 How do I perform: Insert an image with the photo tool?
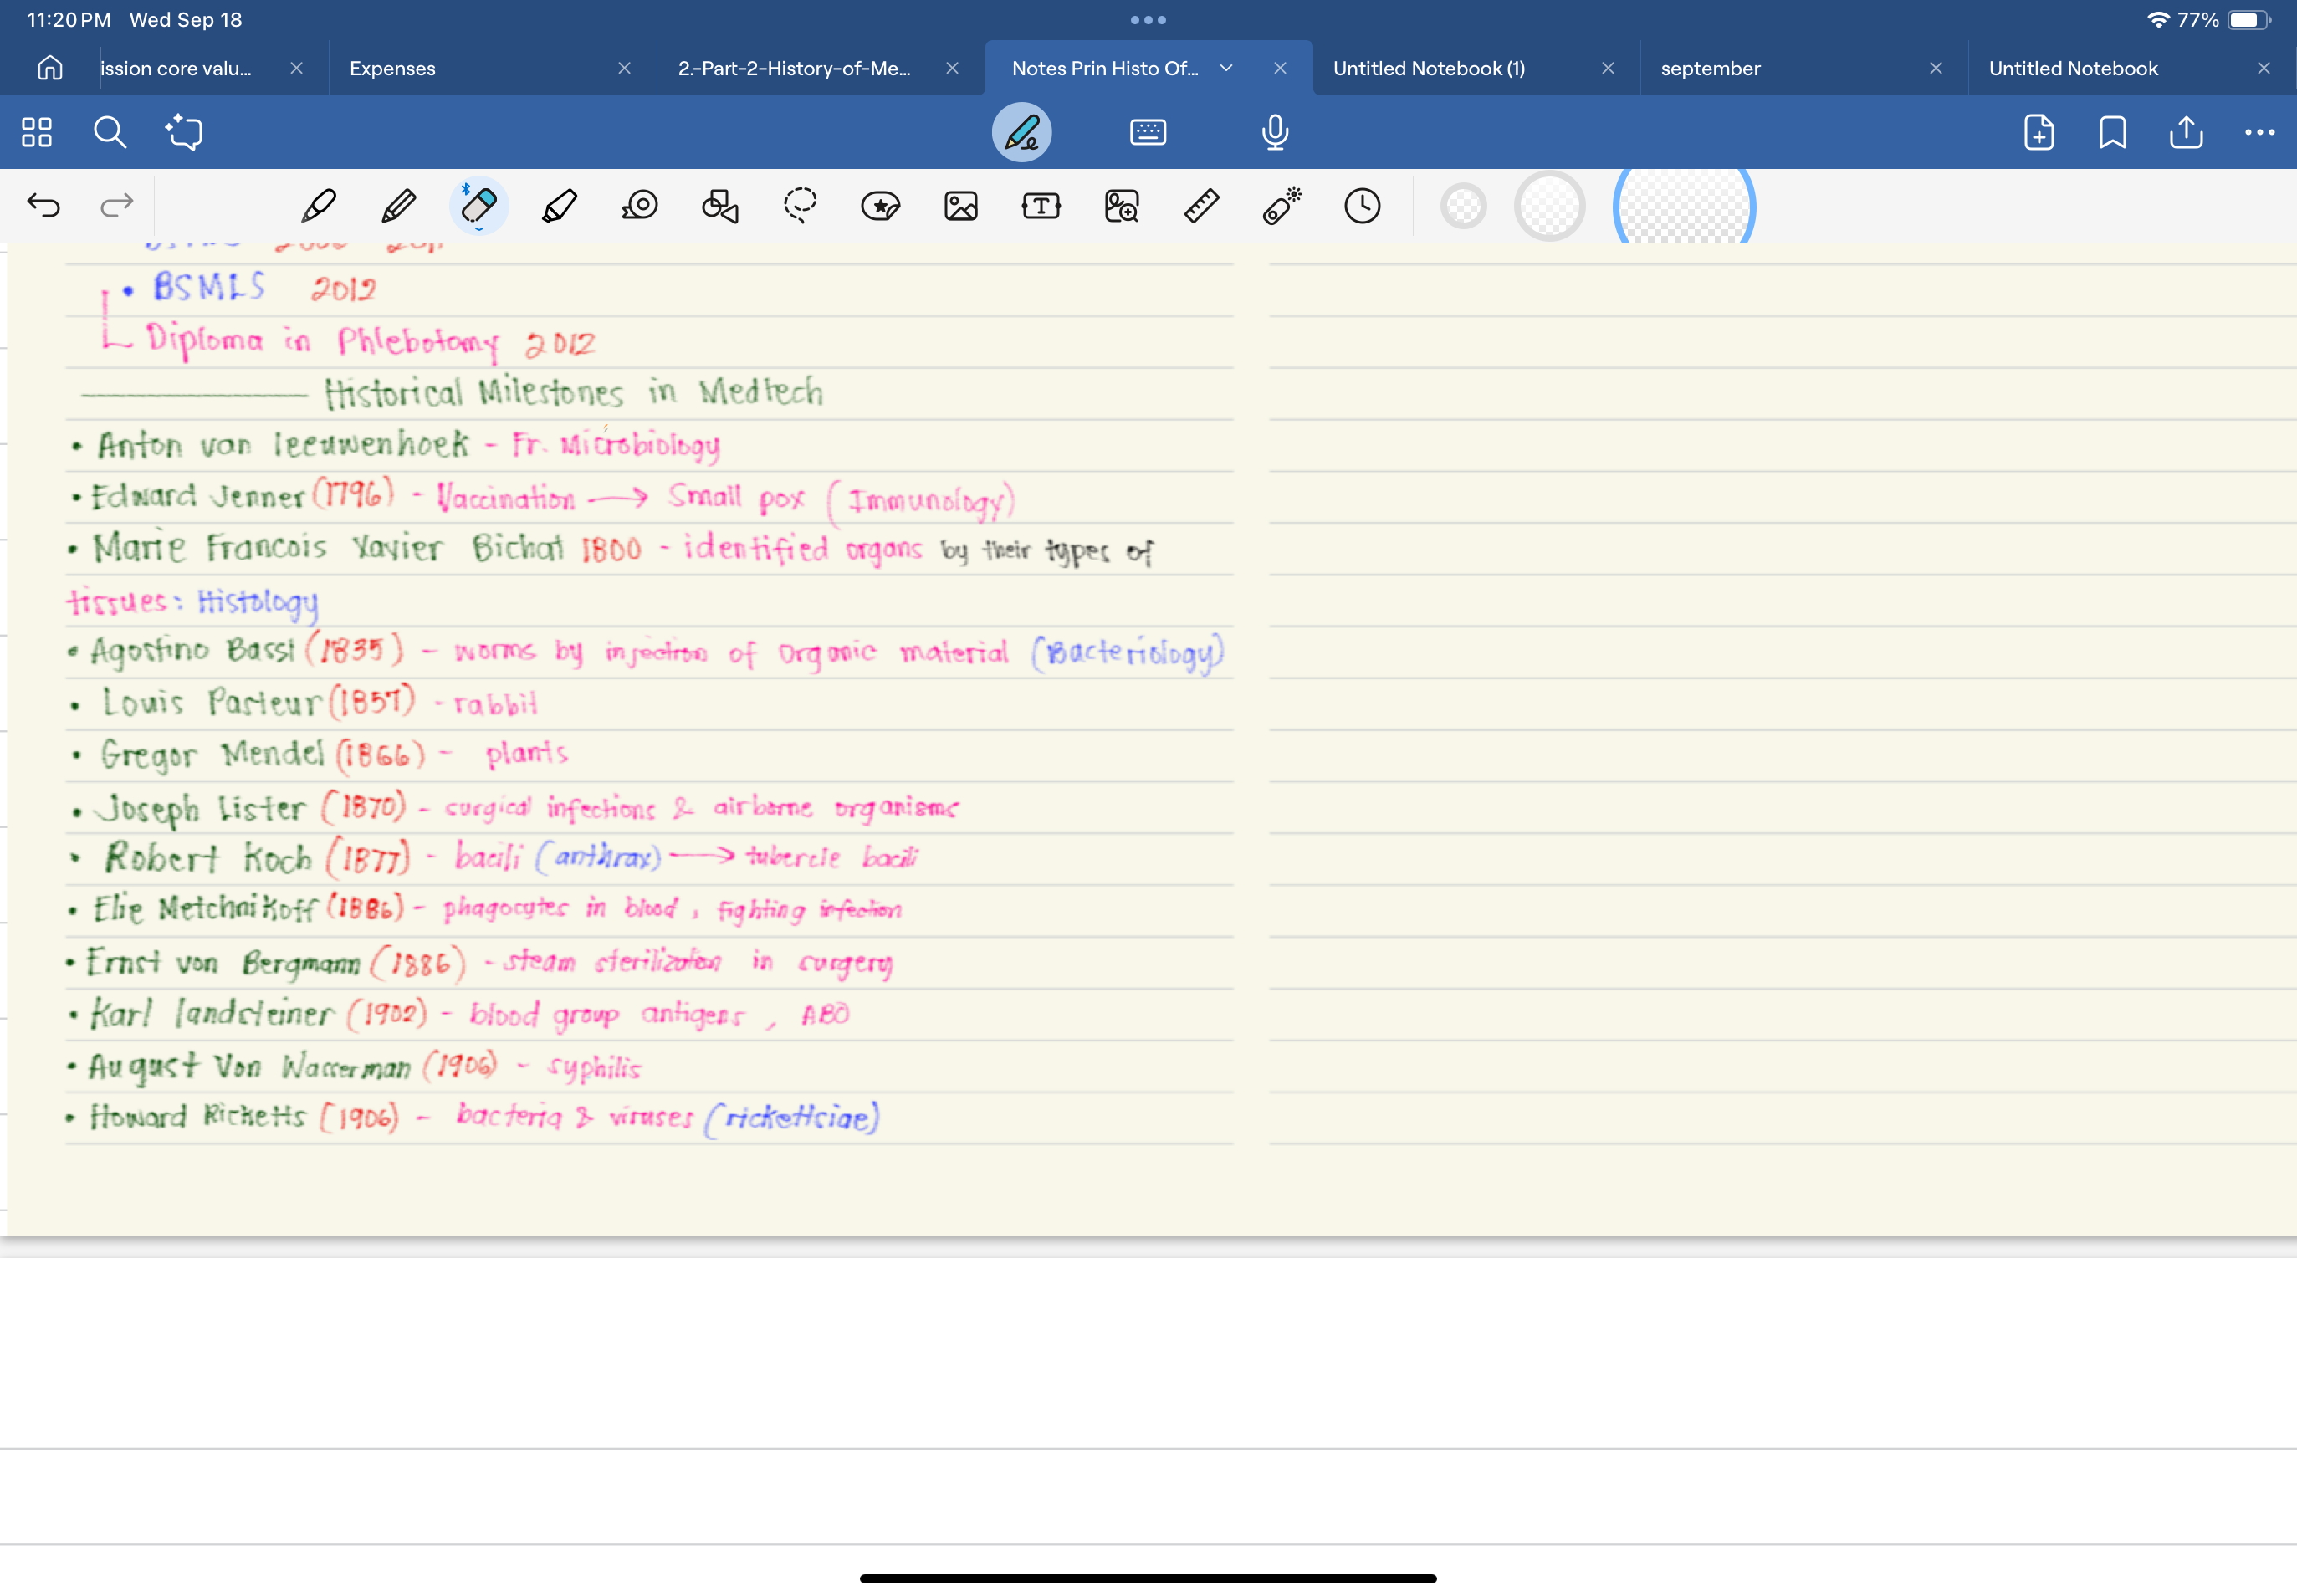[960, 206]
